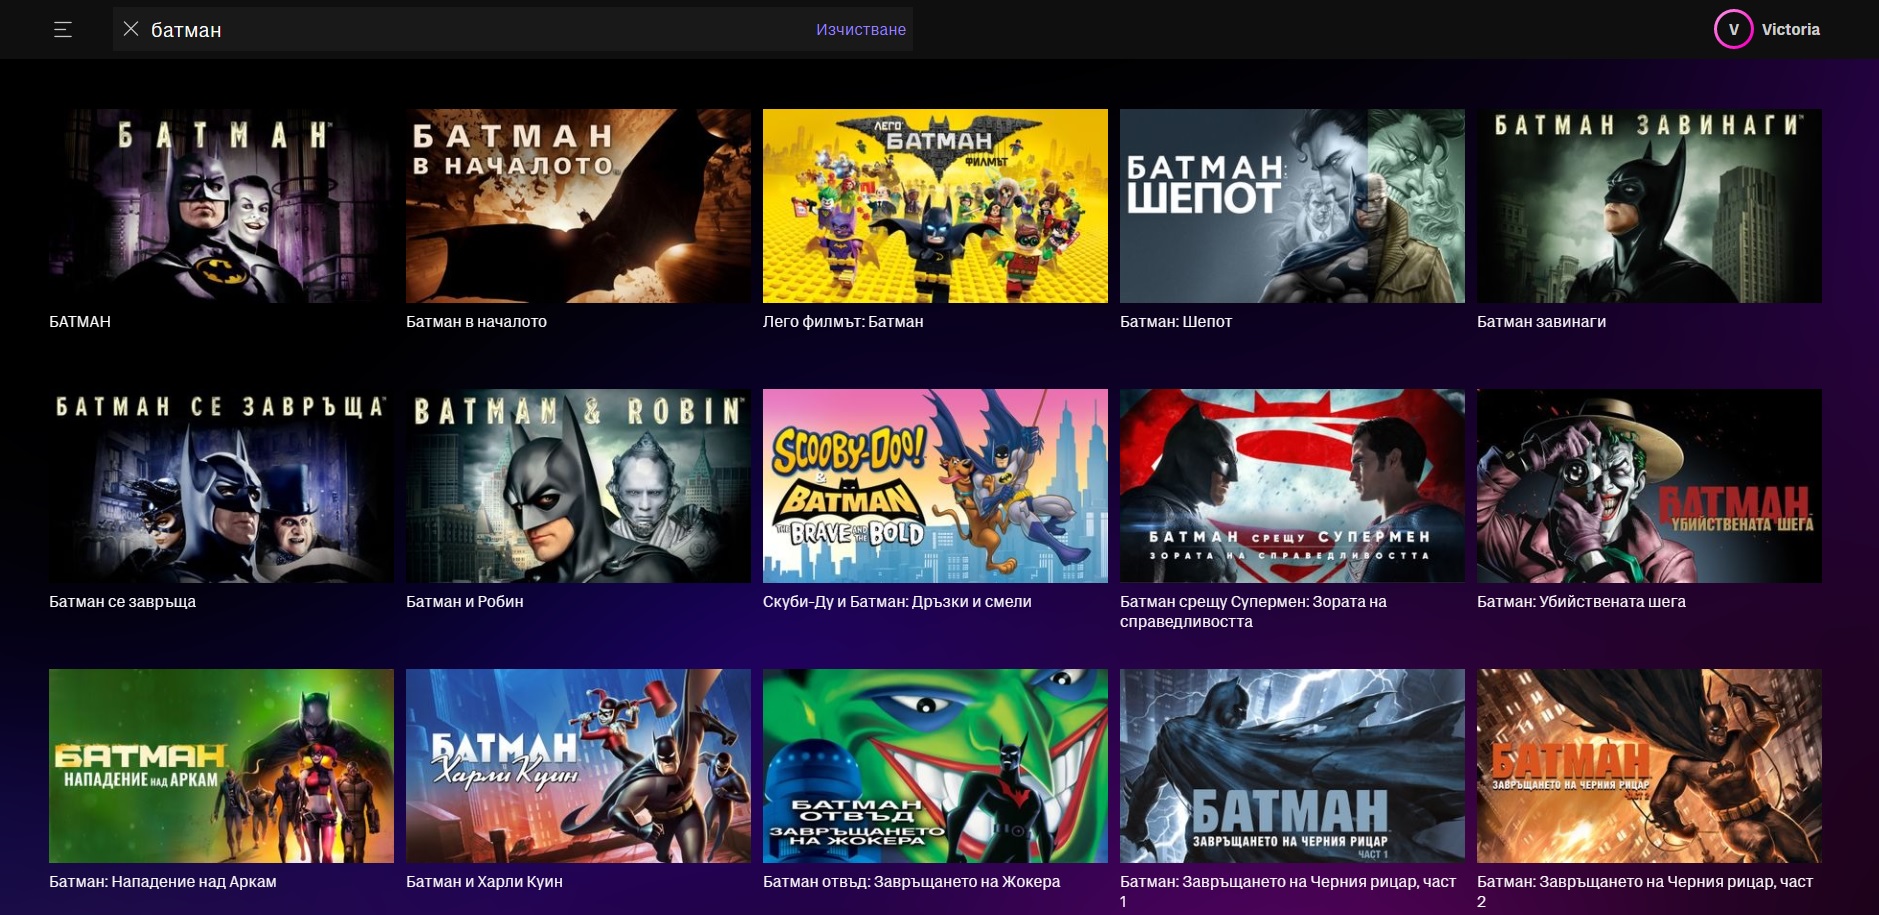The height and width of the screenshot is (915, 1879).
Task: Click the Батман: Нападение над Аркам title
Action: 163,882
